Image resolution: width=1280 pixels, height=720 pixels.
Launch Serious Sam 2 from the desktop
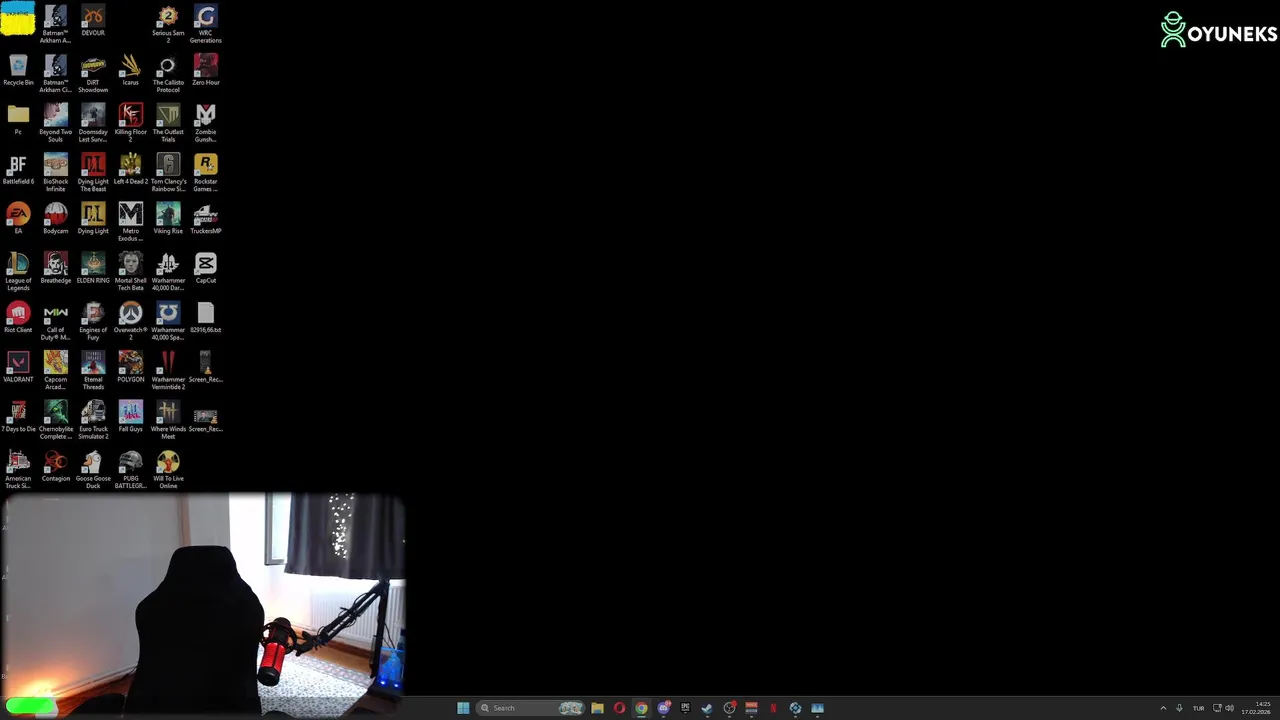pos(168,24)
